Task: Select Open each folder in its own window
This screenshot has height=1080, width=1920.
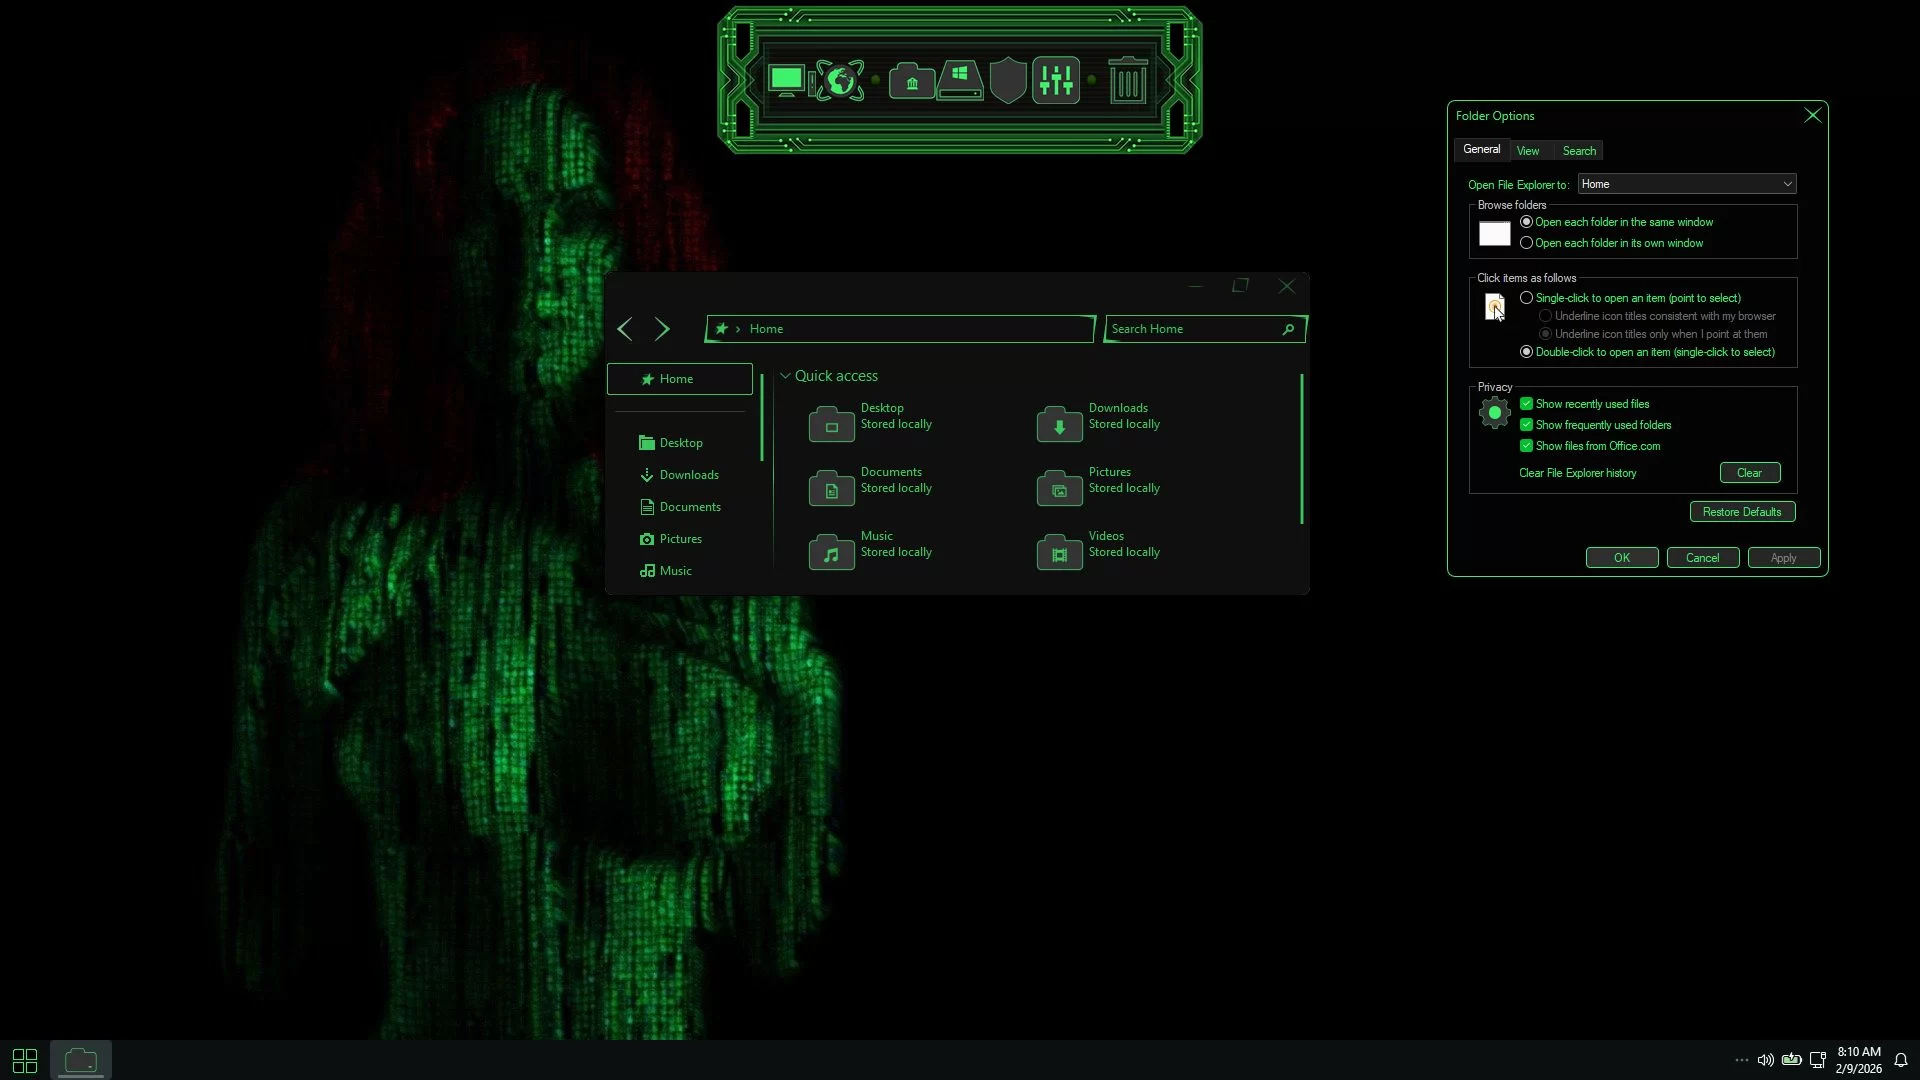Action: pyautogui.click(x=1526, y=243)
